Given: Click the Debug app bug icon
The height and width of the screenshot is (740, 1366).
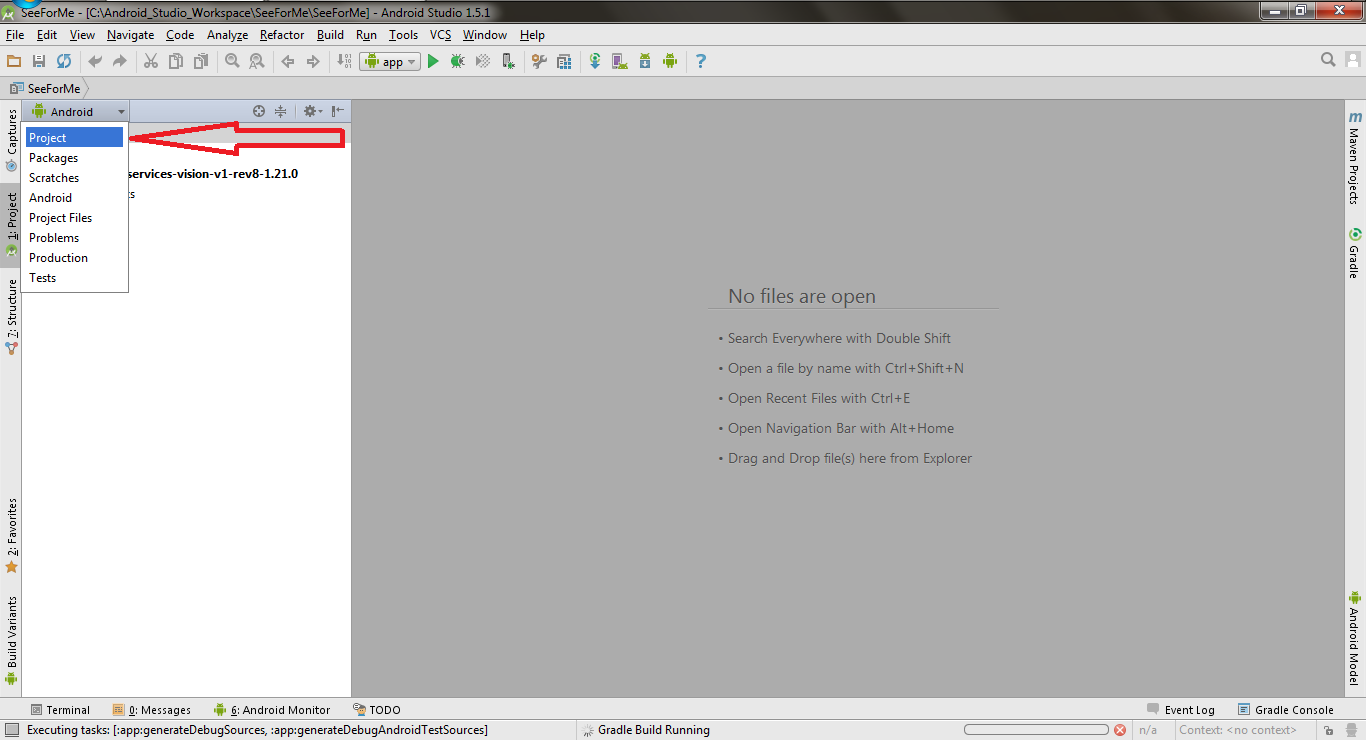Looking at the screenshot, I should (x=458, y=61).
